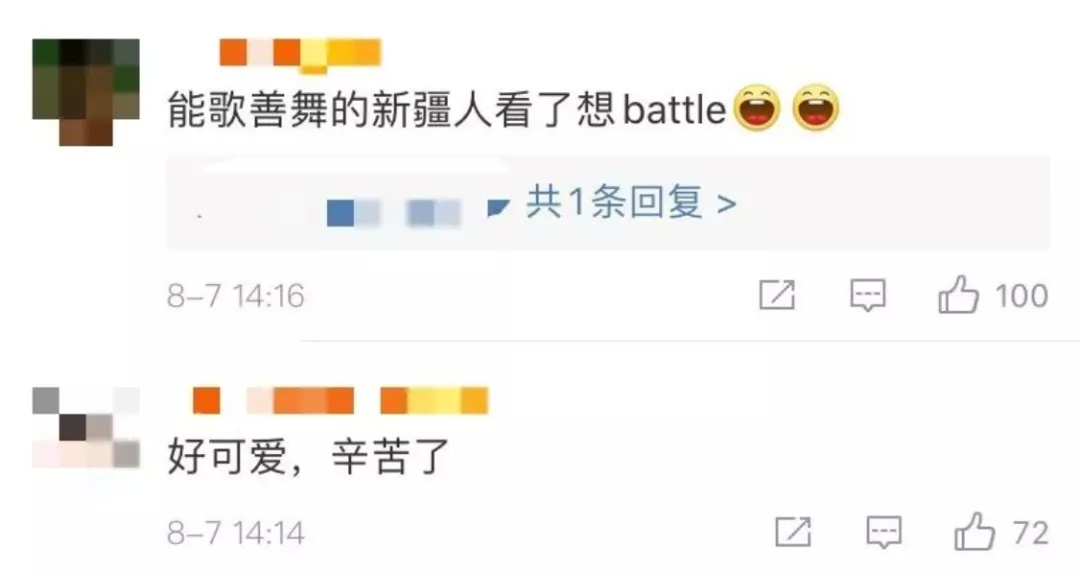This screenshot has width=1080, height=574.
Task: Click the second laughing emoji
Action: point(816,108)
